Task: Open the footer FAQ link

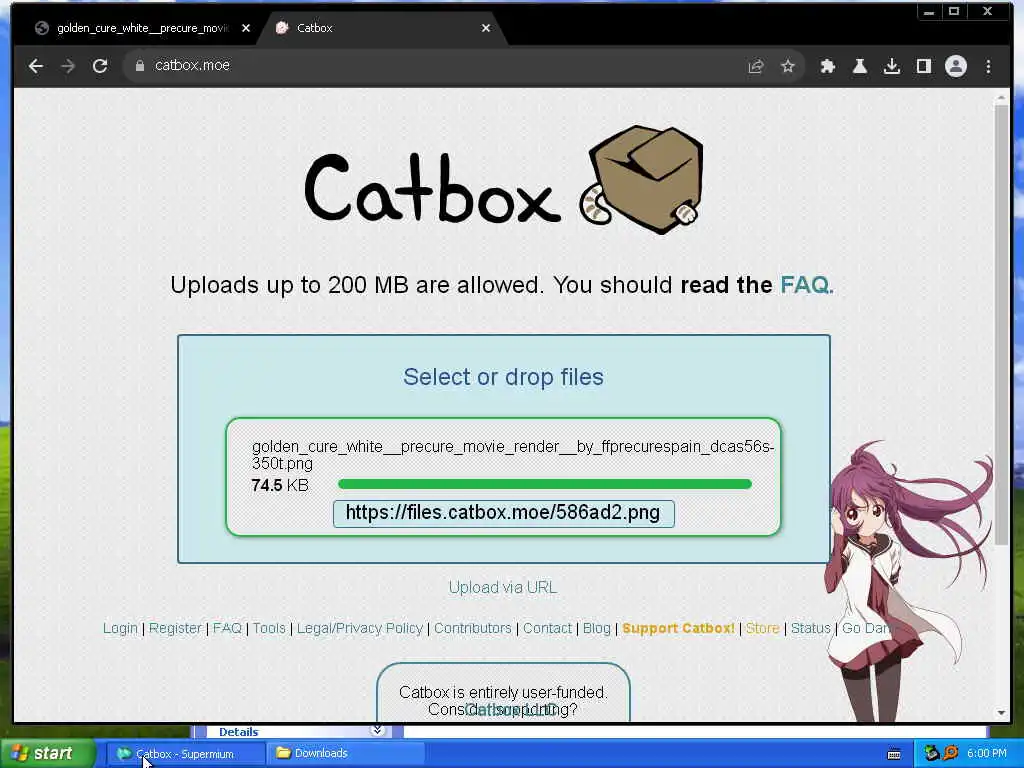Action: 227,628
